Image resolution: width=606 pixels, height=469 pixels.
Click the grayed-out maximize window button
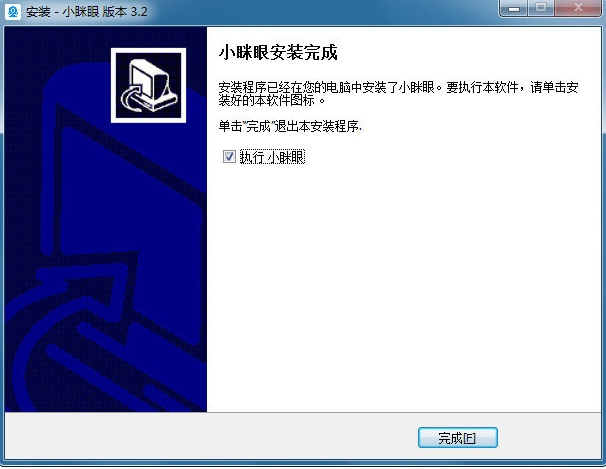541,8
